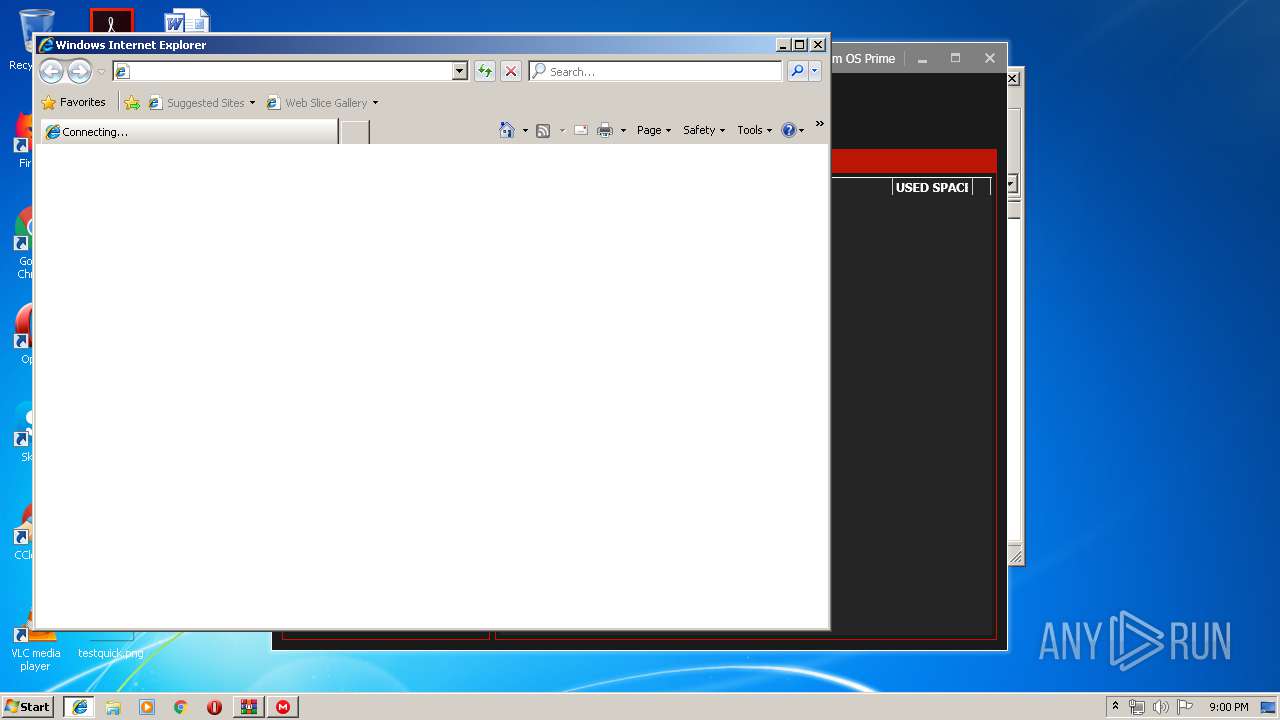The image size is (1280, 720).
Task: Select the Connecting... tab
Action: 189,131
